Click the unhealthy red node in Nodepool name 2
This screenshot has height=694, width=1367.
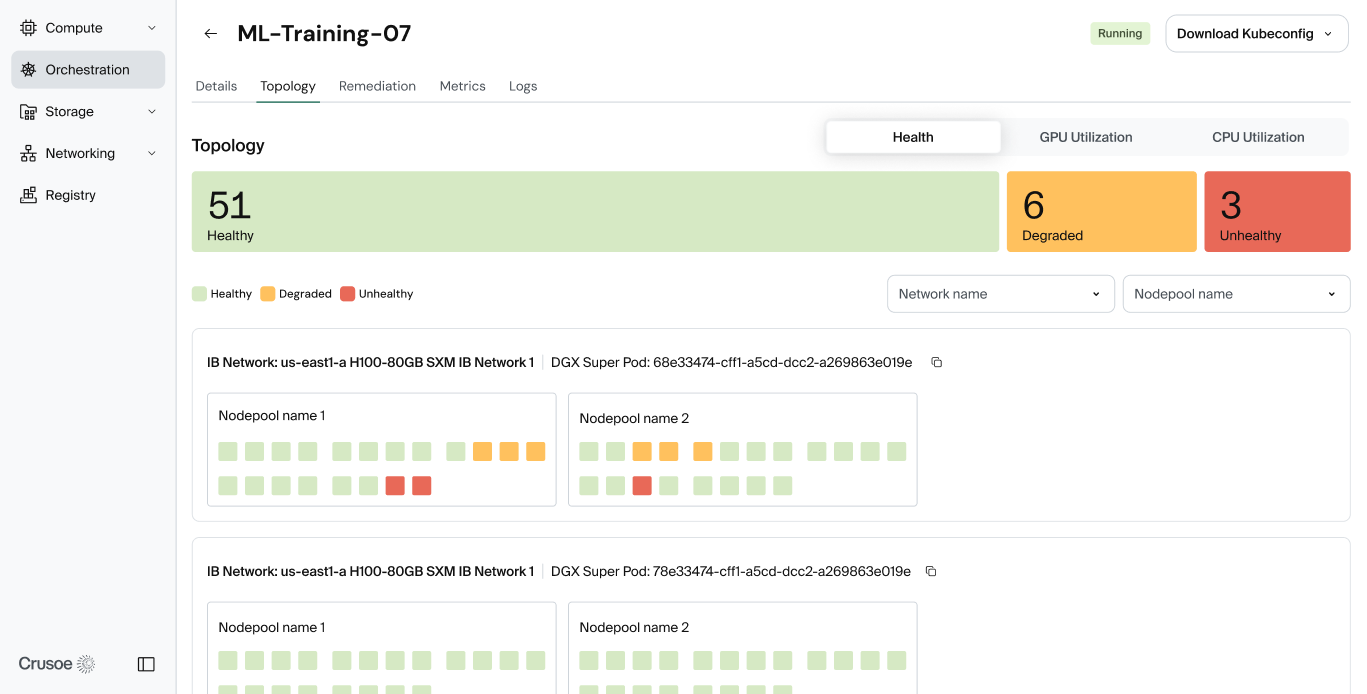[x=642, y=486]
